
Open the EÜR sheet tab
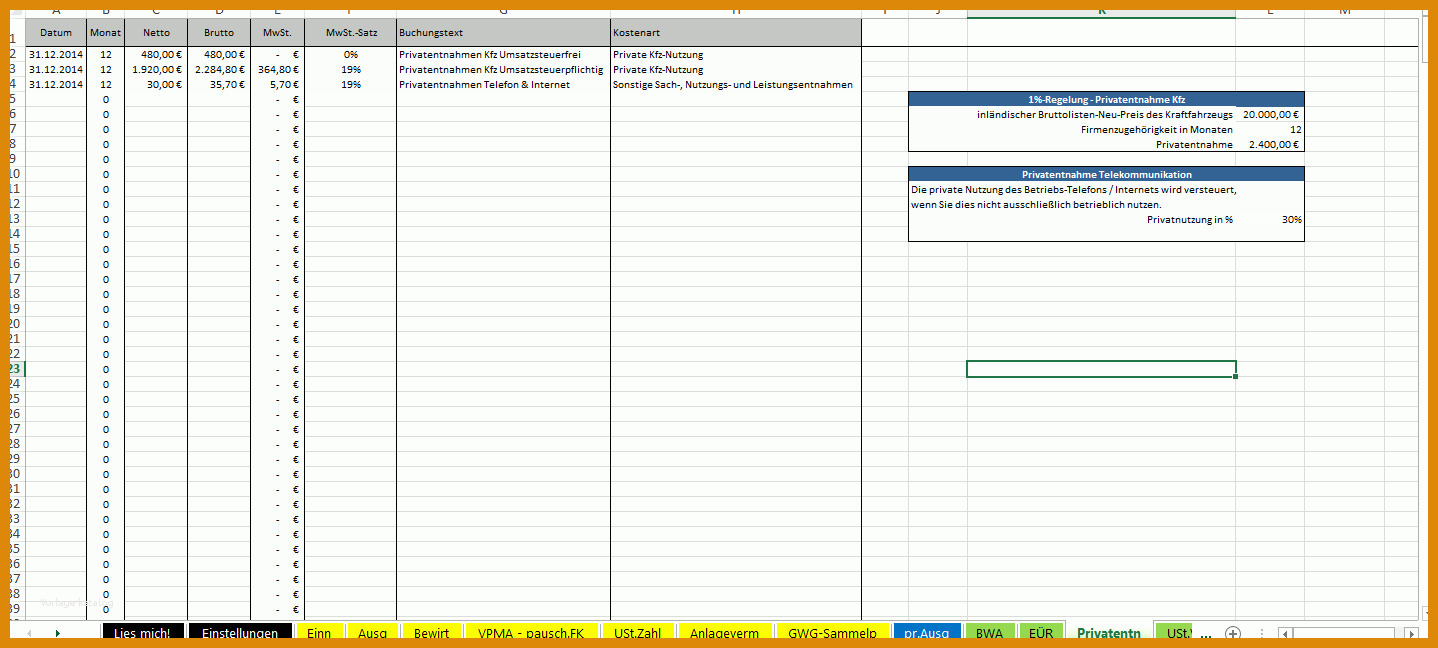(1040, 633)
